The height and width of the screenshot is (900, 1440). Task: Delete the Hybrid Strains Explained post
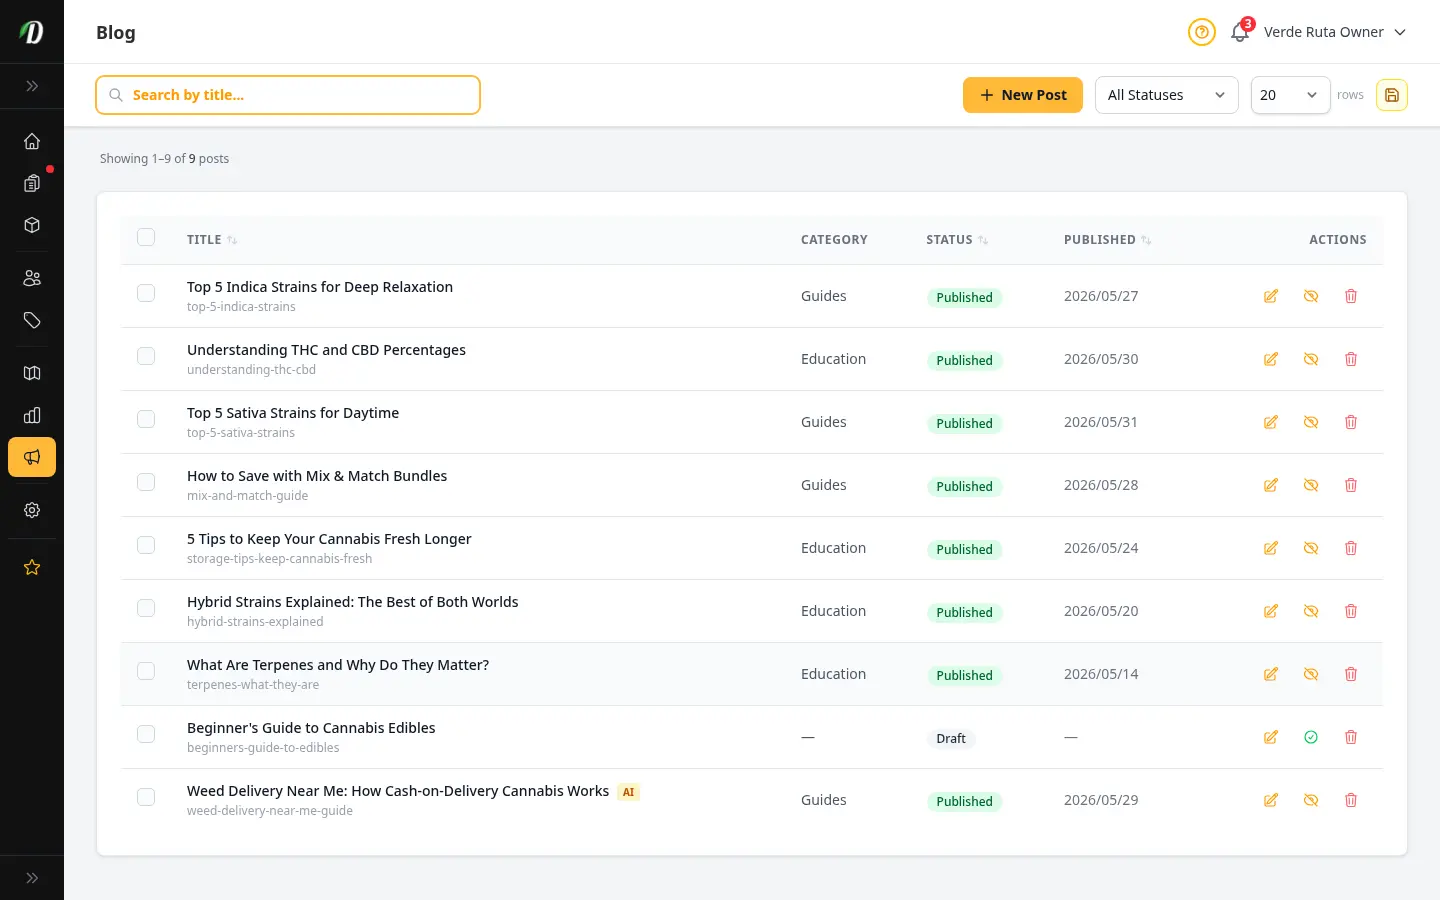(1351, 611)
